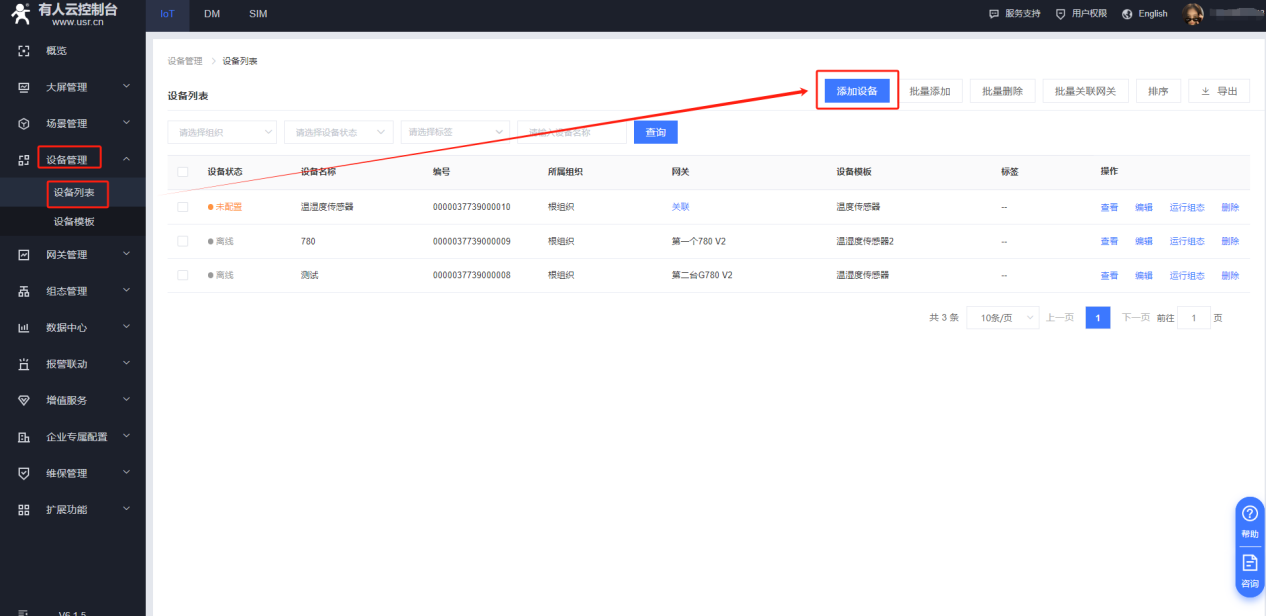Click the device name search input field
The height and width of the screenshot is (616, 1266).
(x=572, y=132)
